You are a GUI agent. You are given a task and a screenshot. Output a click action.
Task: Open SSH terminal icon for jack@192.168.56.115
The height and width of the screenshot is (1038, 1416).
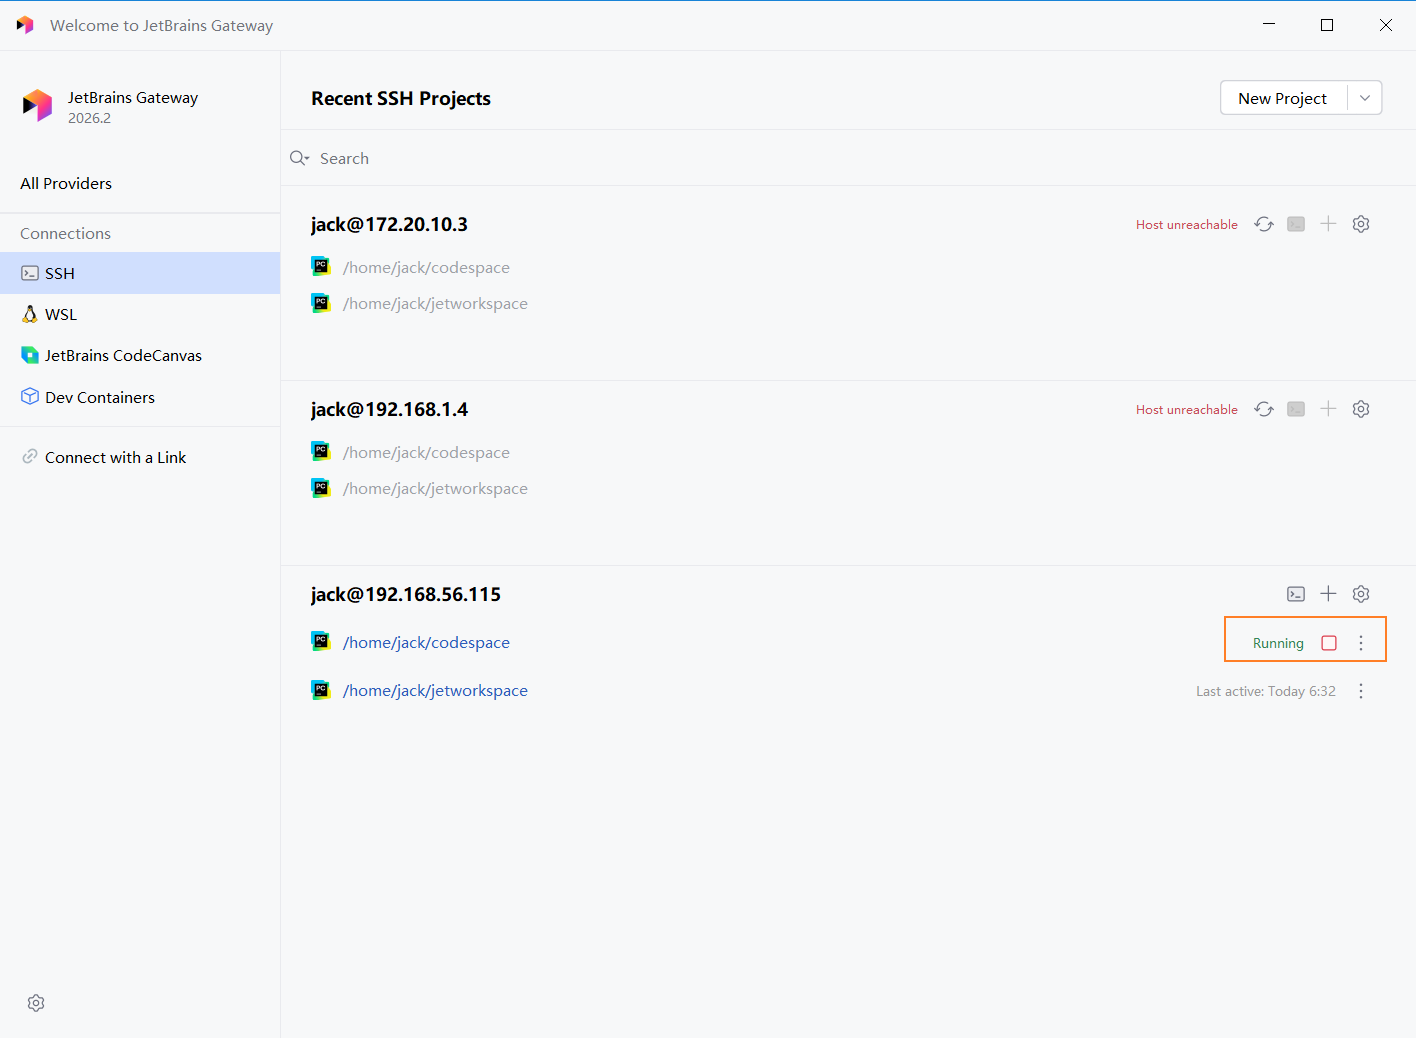pyautogui.click(x=1296, y=594)
